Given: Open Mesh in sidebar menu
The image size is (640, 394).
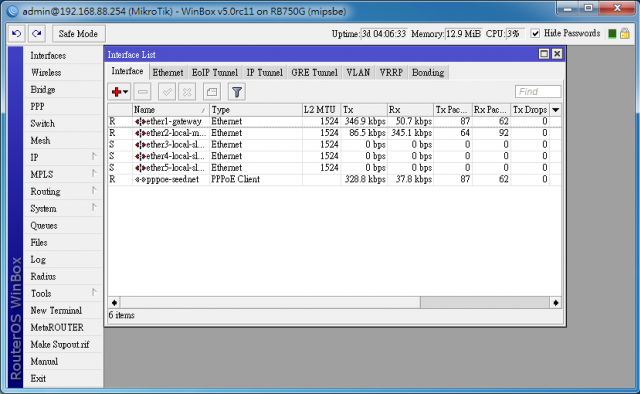Looking at the screenshot, I should click(63, 141).
